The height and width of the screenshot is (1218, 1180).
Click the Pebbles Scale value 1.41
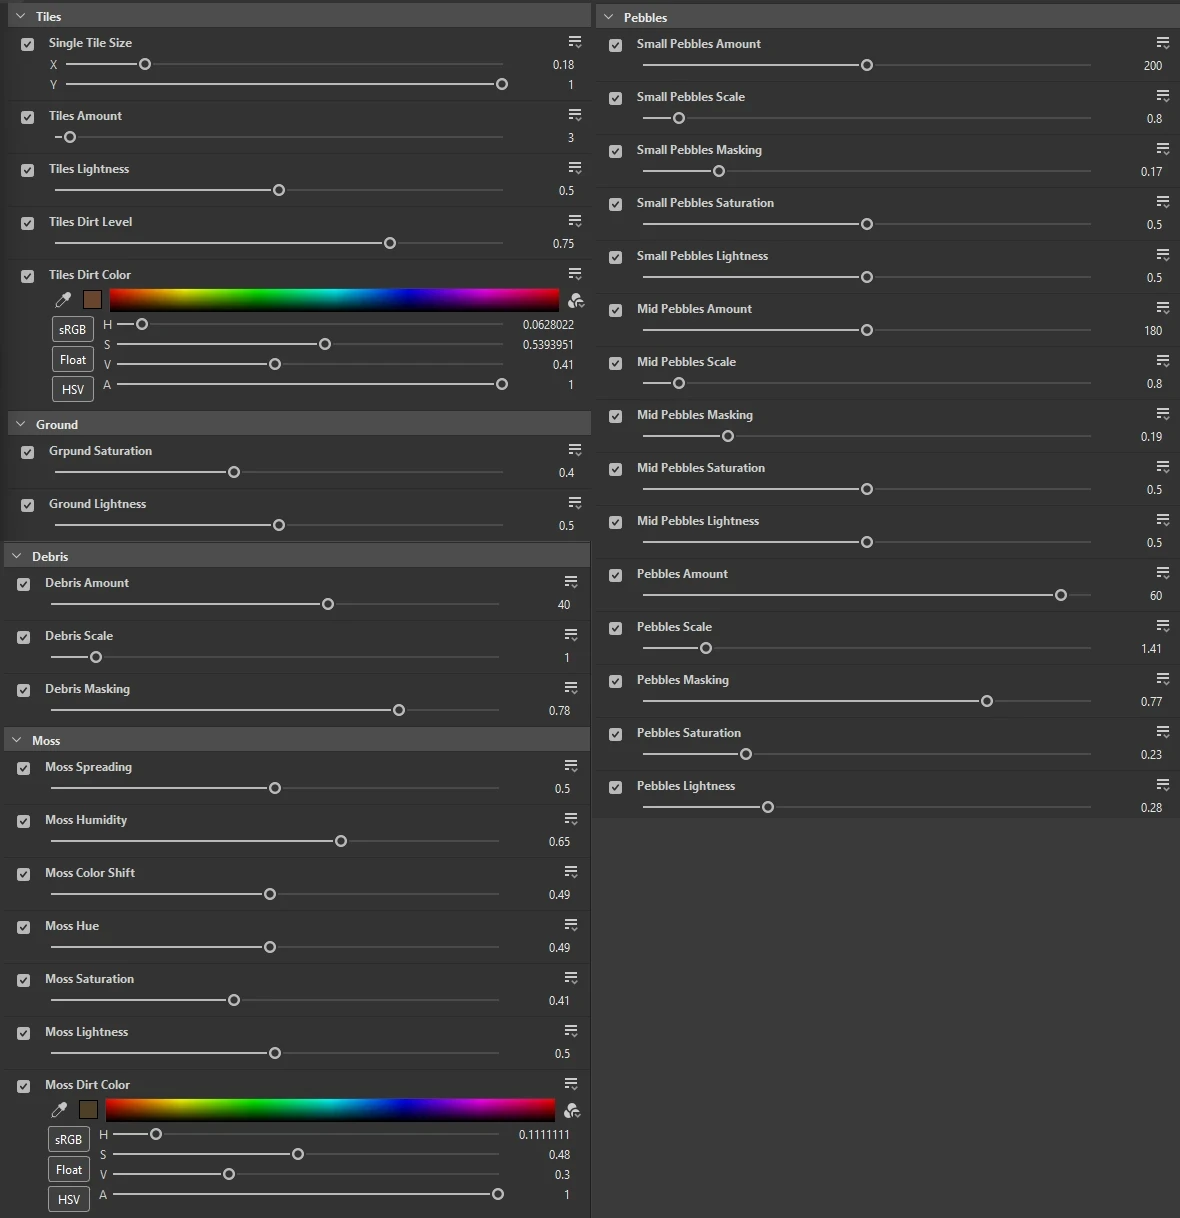tap(1151, 648)
